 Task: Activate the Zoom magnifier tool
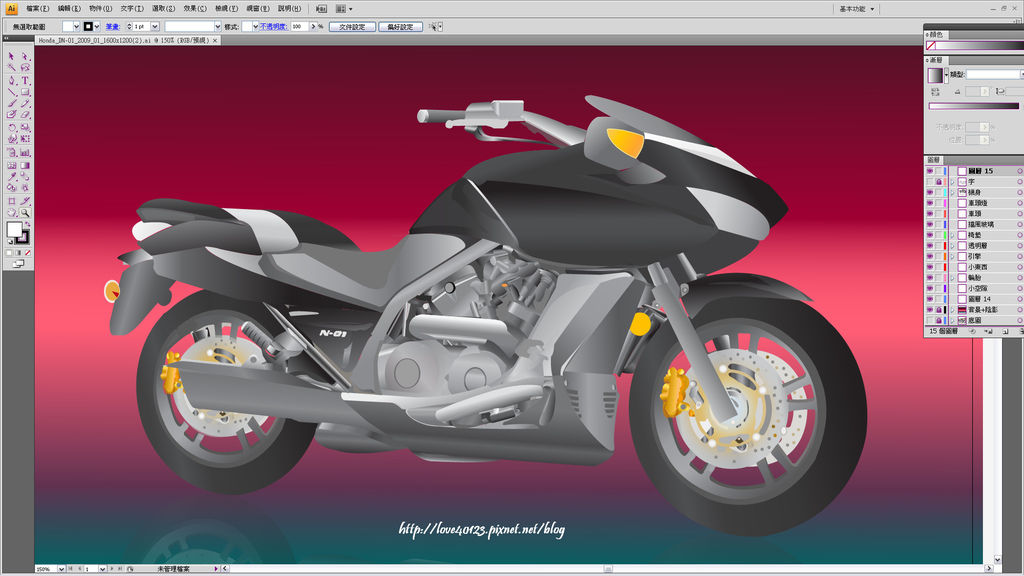[25, 213]
